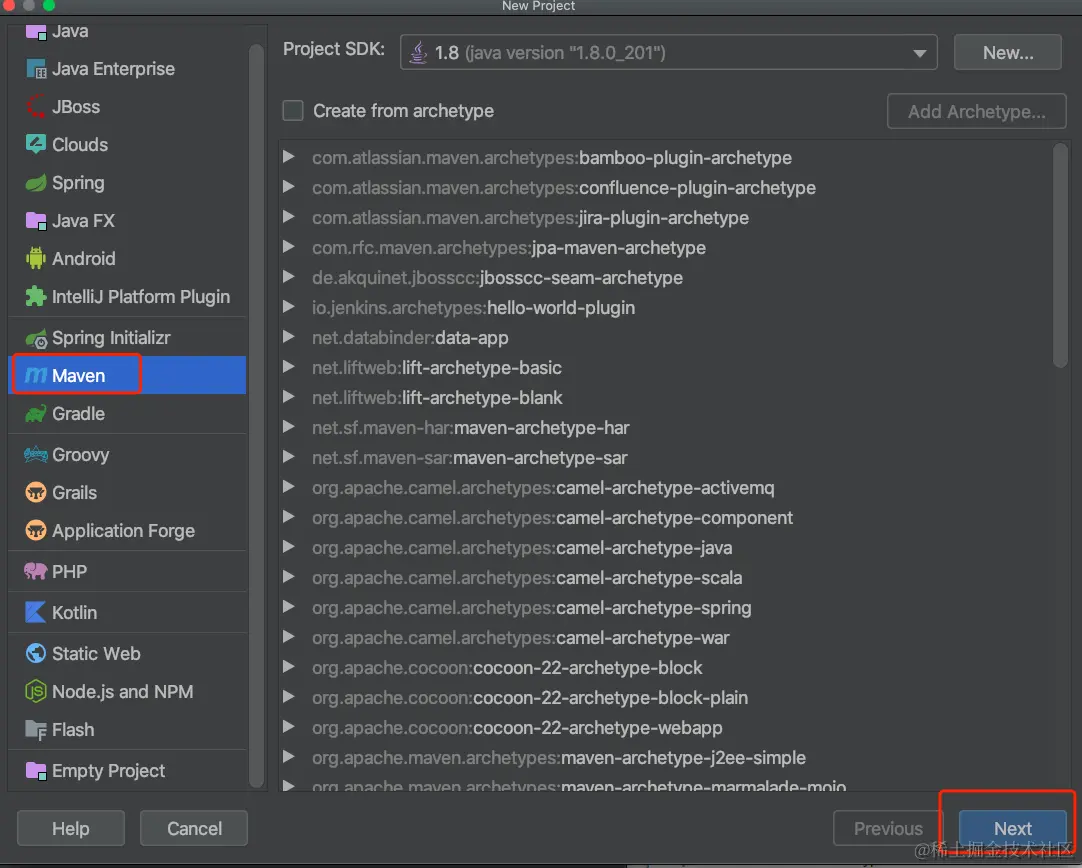Screen dimensions: 1082x868
Task: Click the New... SDK button
Action: [1007, 52]
